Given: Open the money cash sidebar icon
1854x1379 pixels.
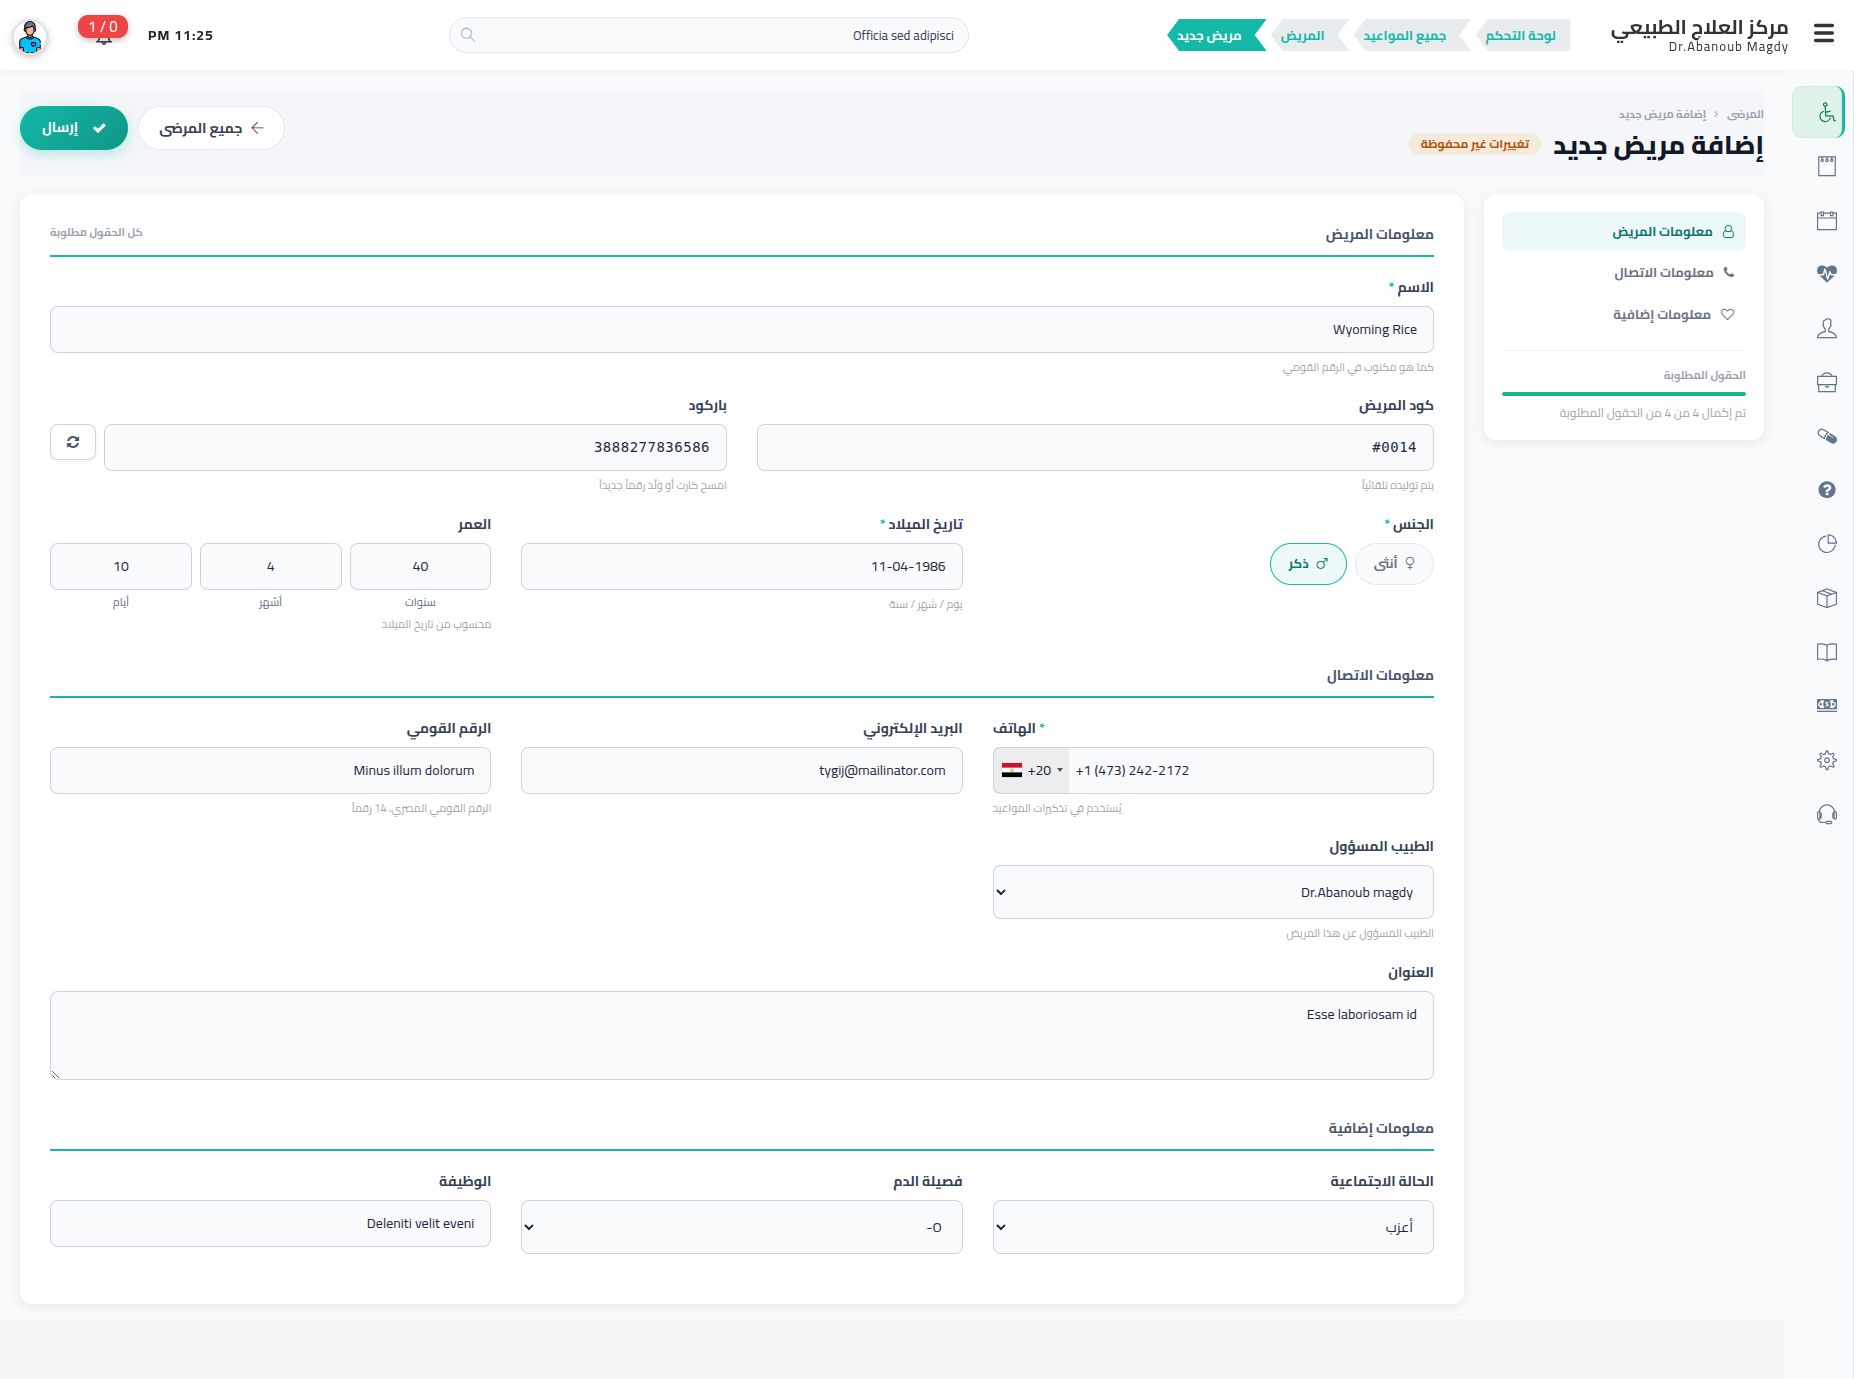Looking at the screenshot, I should [1827, 705].
